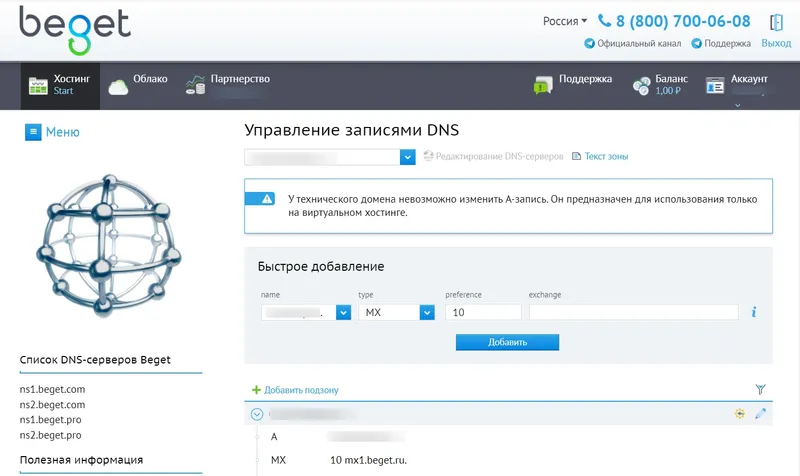
Task: Click Редактирование DNS-серверов link
Action: coord(499,156)
